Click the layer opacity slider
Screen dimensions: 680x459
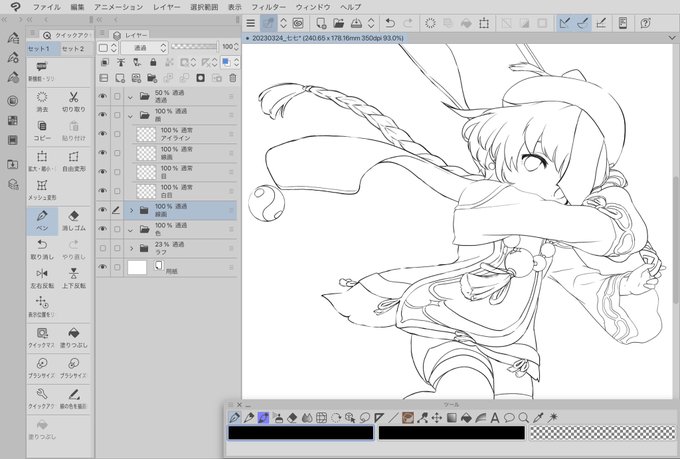(194, 46)
